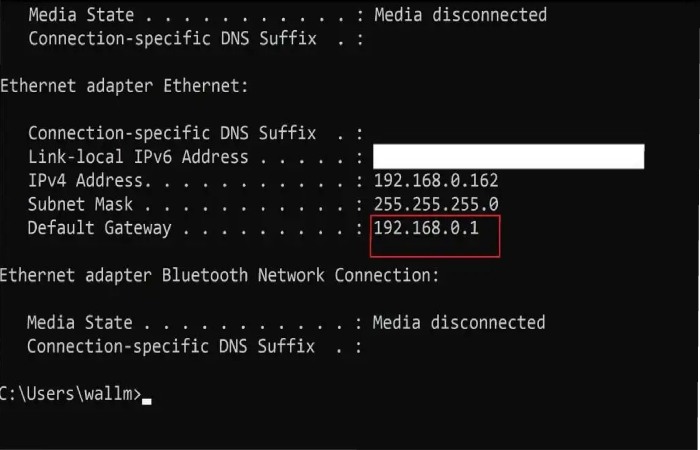Click the 'Link-local IPv6 Address' label
The image size is (700, 450).
pos(138,157)
